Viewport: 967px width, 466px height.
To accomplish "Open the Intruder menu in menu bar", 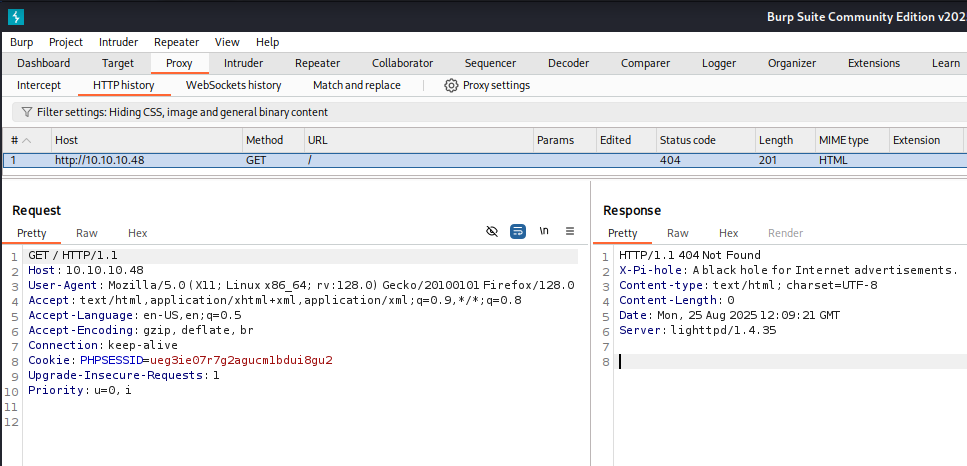I will [x=119, y=42].
